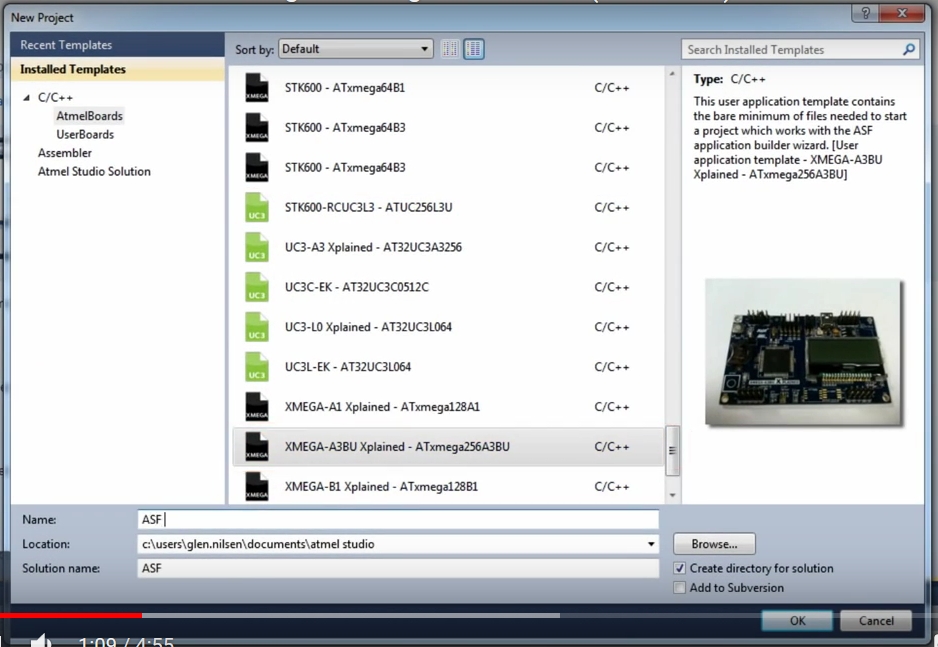Enable Add to Subversion checkbox
Viewport: 938px width, 647px height.
pos(679,588)
